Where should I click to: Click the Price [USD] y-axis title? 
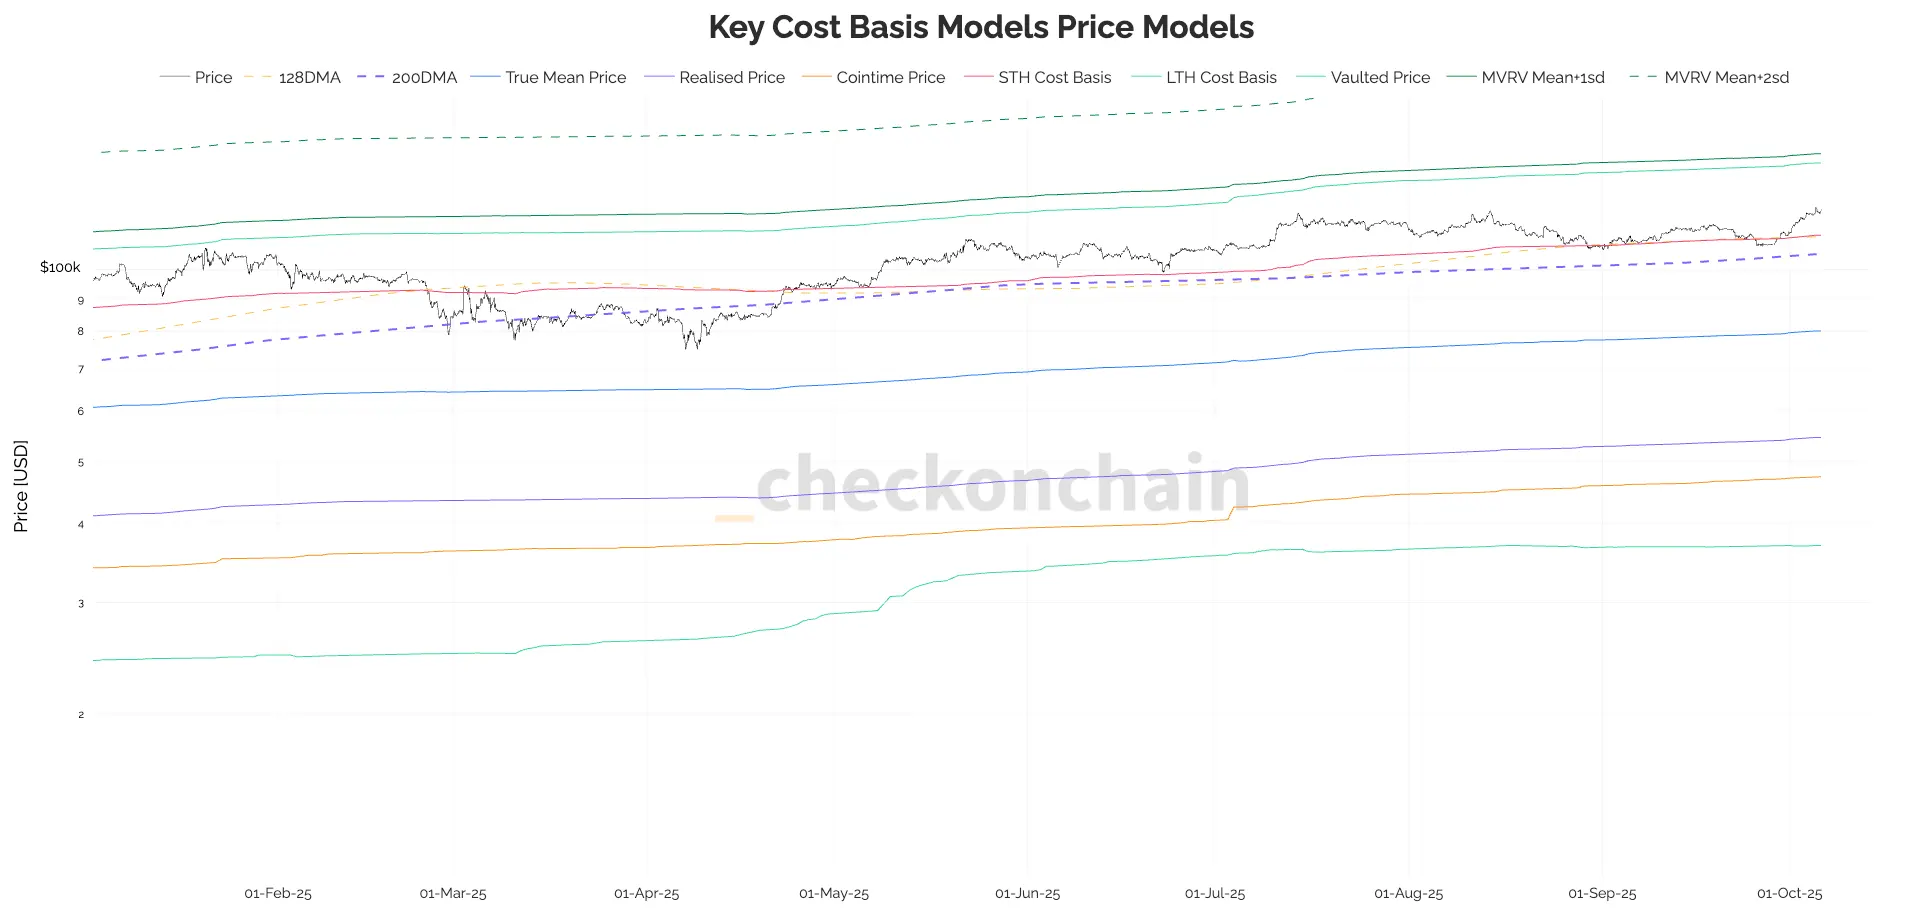pos(21,486)
